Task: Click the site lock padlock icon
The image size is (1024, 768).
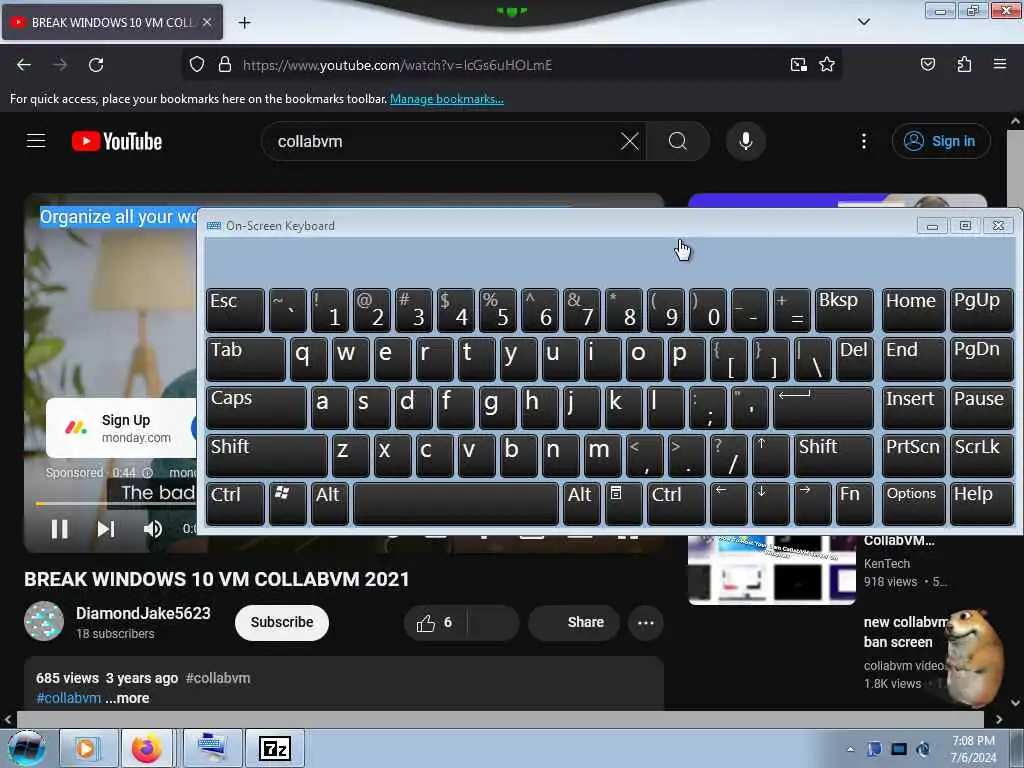Action: point(225,65)
